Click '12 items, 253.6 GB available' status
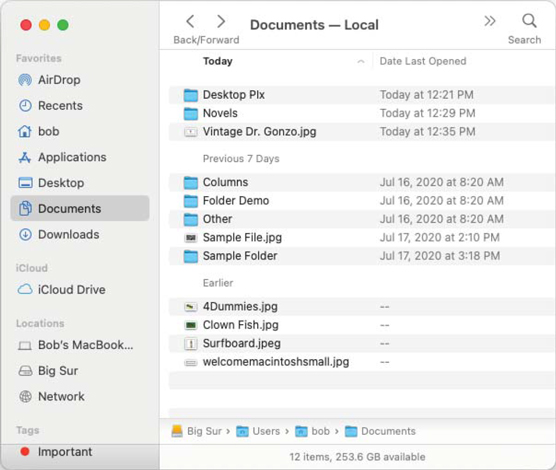 (357, 457)
